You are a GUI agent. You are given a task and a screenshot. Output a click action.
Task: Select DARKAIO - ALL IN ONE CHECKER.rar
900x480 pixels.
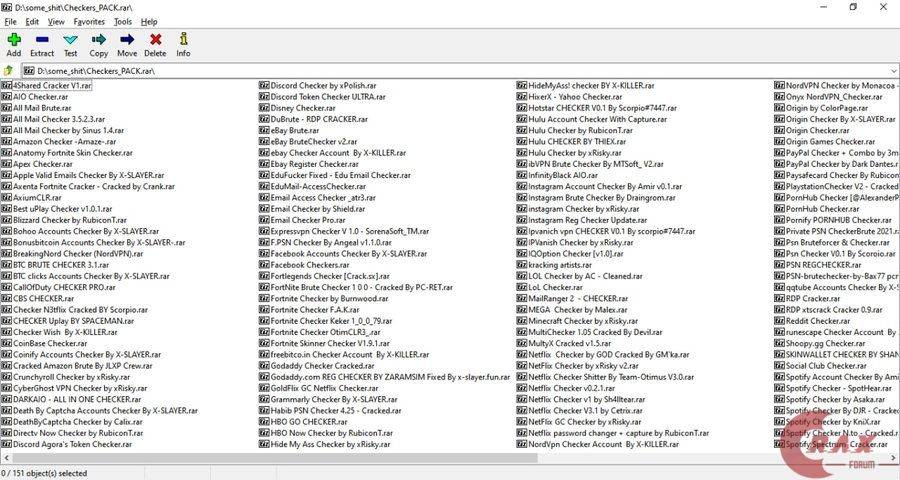(x=77, y=399)
